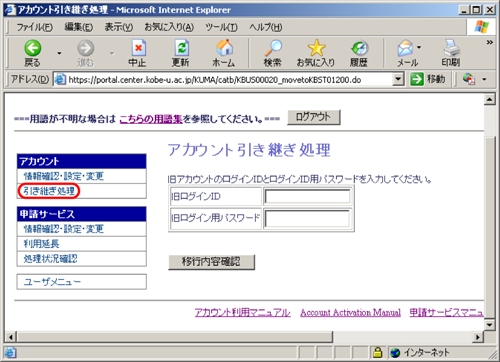Click the links toolbar icon beside 移動
The width and height of the screenshot is (500, 362).
click(x=468, y=79)
